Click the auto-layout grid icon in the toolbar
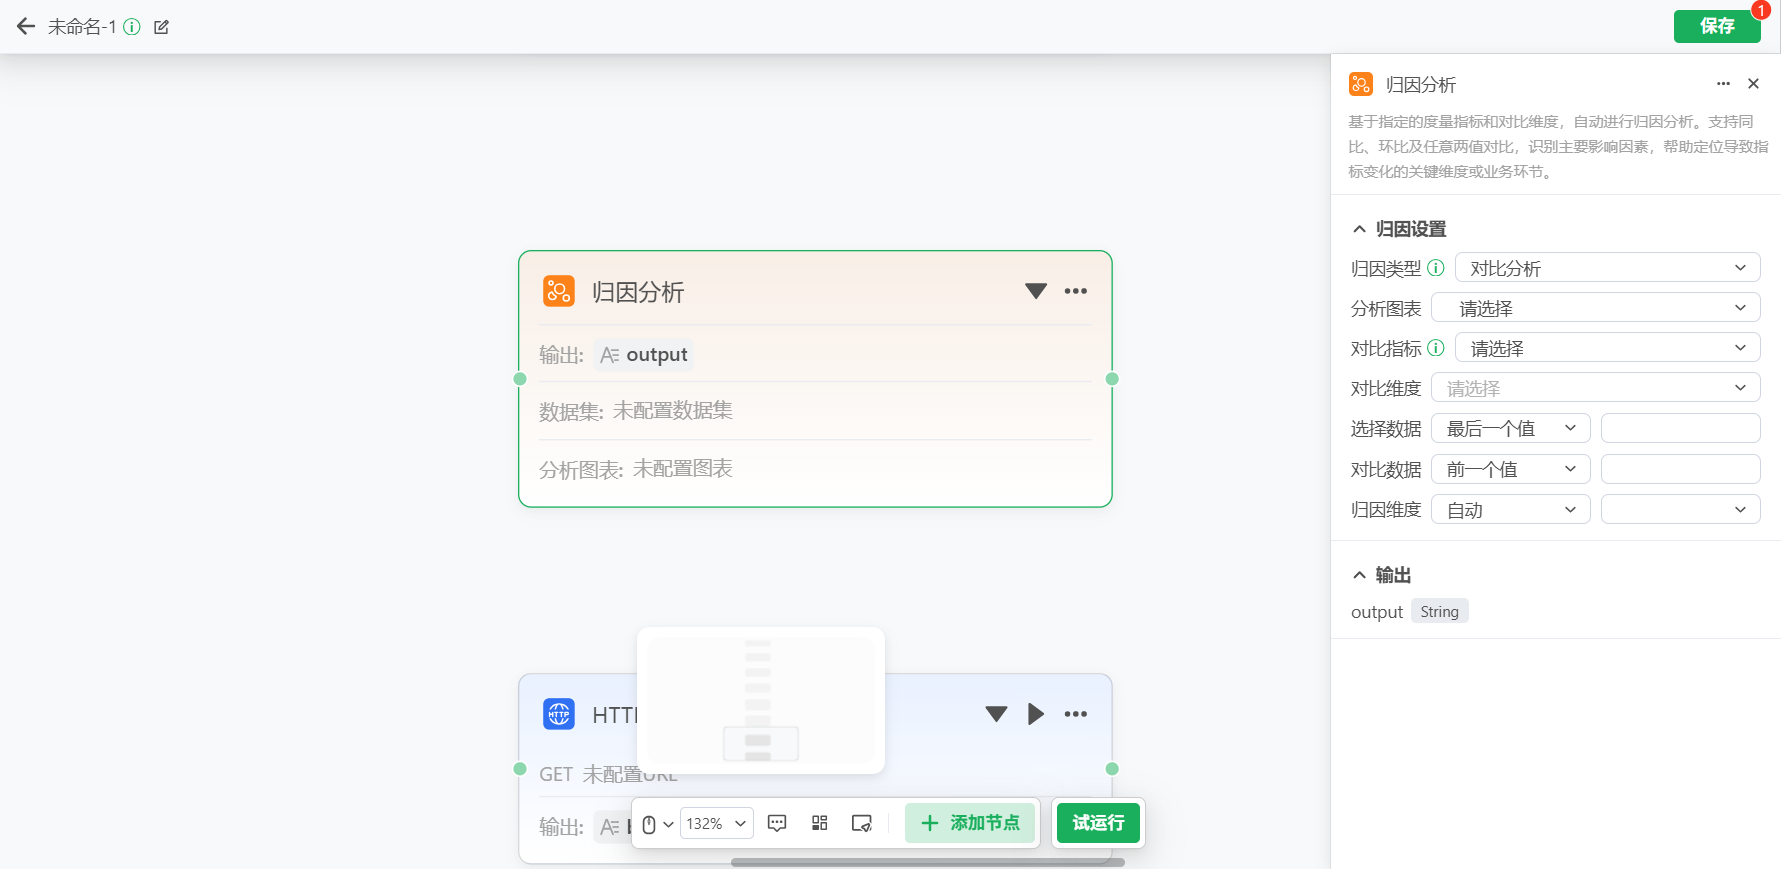Screen dimensions: 1781x869 pos(820,823)
